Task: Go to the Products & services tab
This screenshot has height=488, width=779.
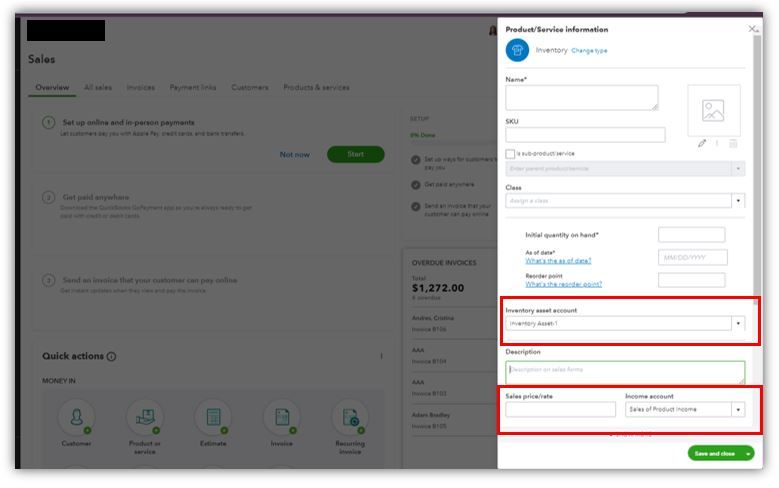Action: 316,87
